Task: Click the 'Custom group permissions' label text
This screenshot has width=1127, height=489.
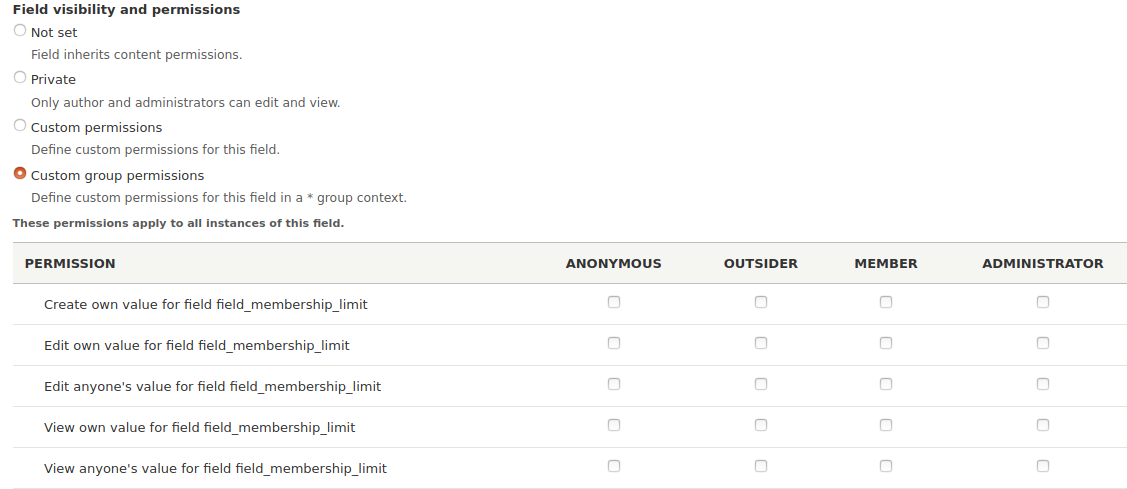Action: coord(117,176)
